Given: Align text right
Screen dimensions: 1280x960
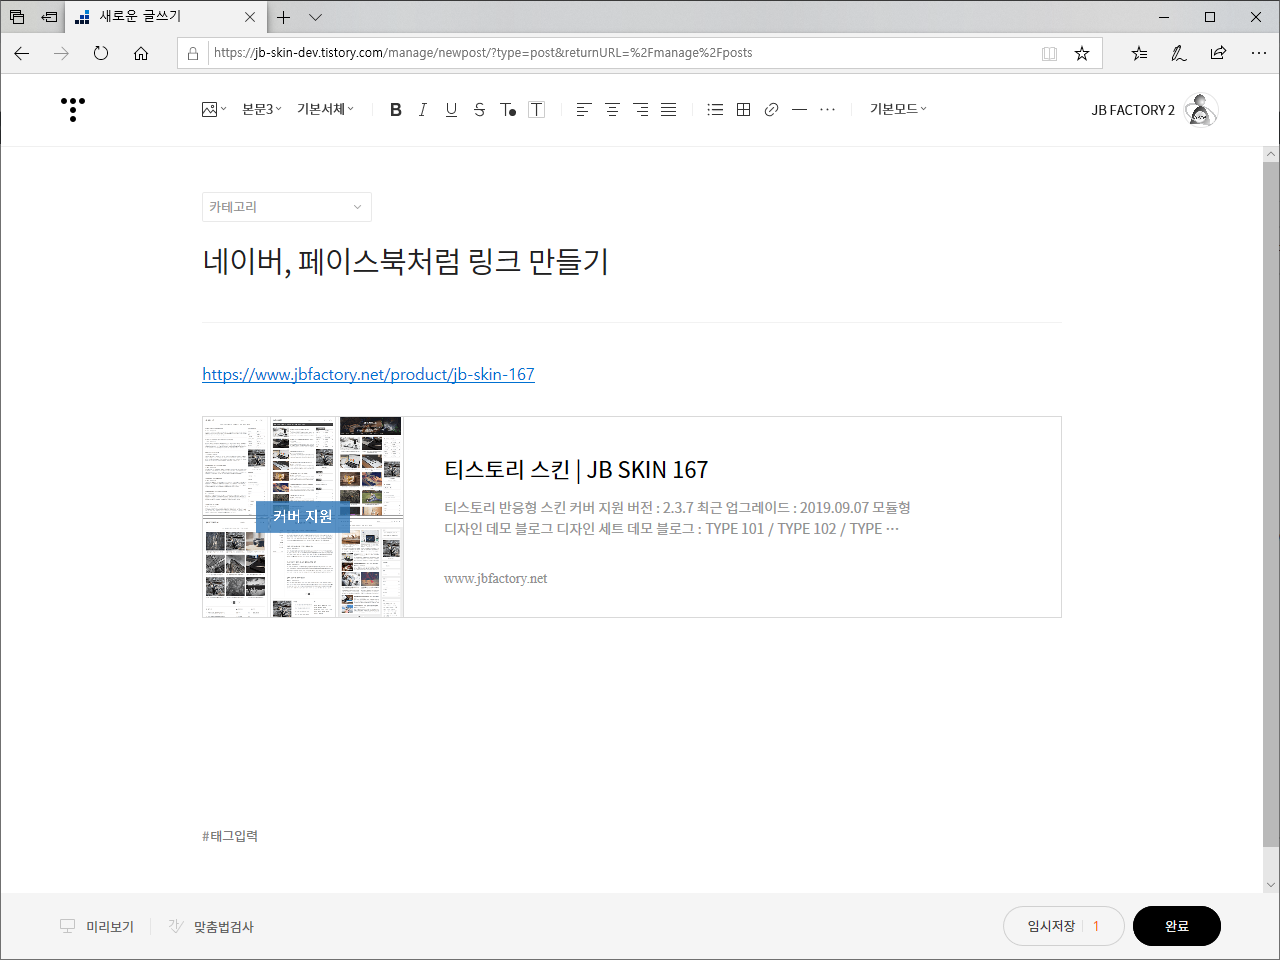Looking at the screenshot, I should [640, 109].
